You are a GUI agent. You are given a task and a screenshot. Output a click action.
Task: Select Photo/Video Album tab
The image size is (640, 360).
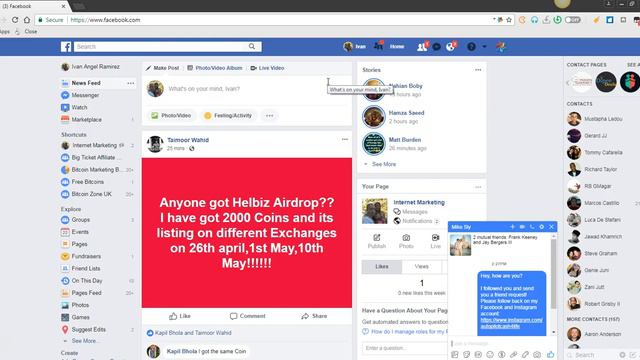click(x=215, y=68)
